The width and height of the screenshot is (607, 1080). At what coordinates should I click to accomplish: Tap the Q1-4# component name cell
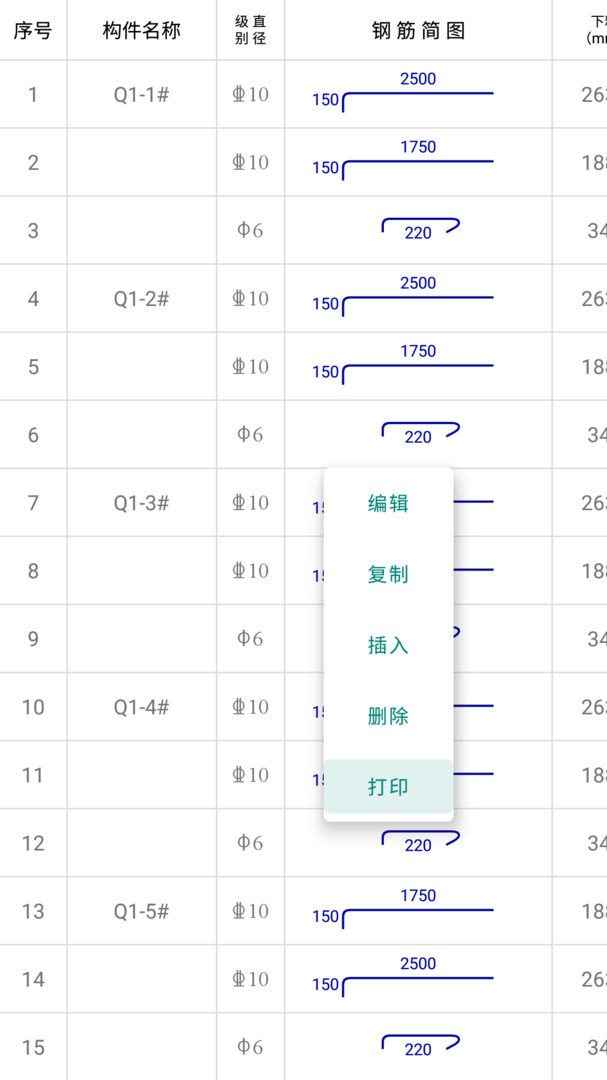click(142, 707)
